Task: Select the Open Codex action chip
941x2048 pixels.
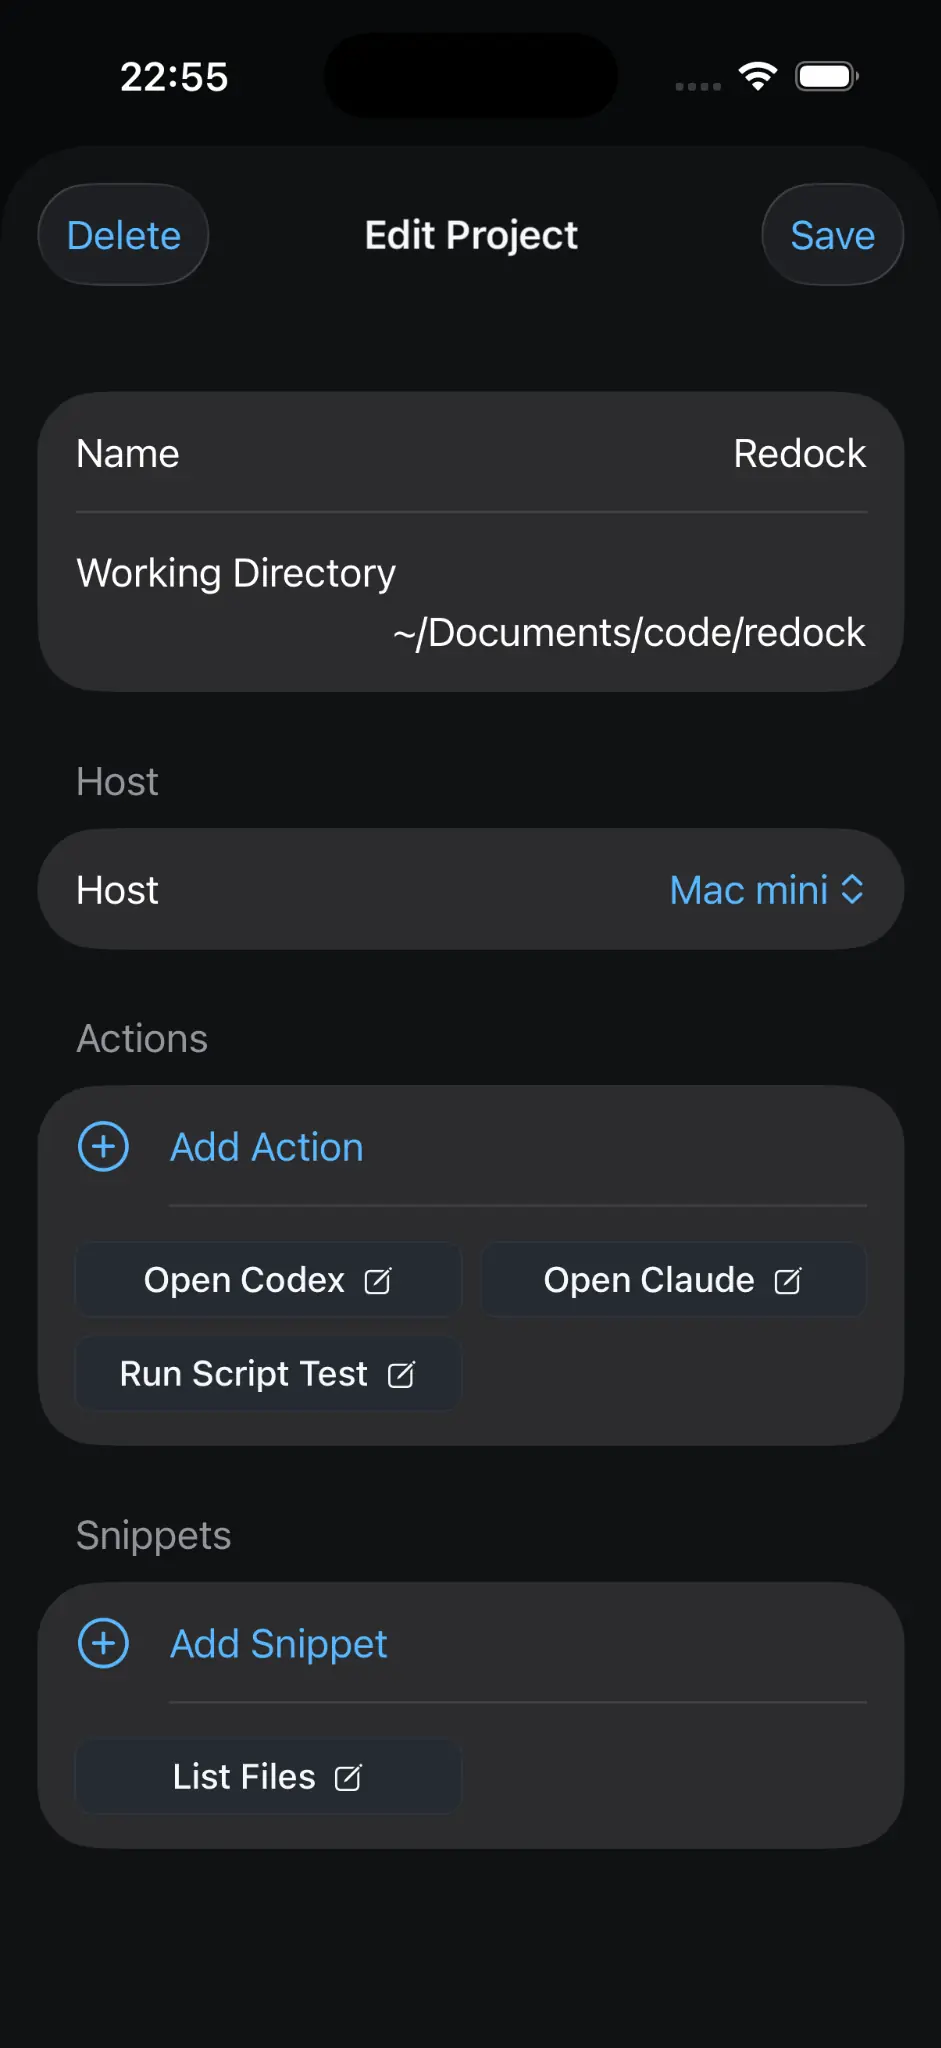Action: tap(268, 1280)
